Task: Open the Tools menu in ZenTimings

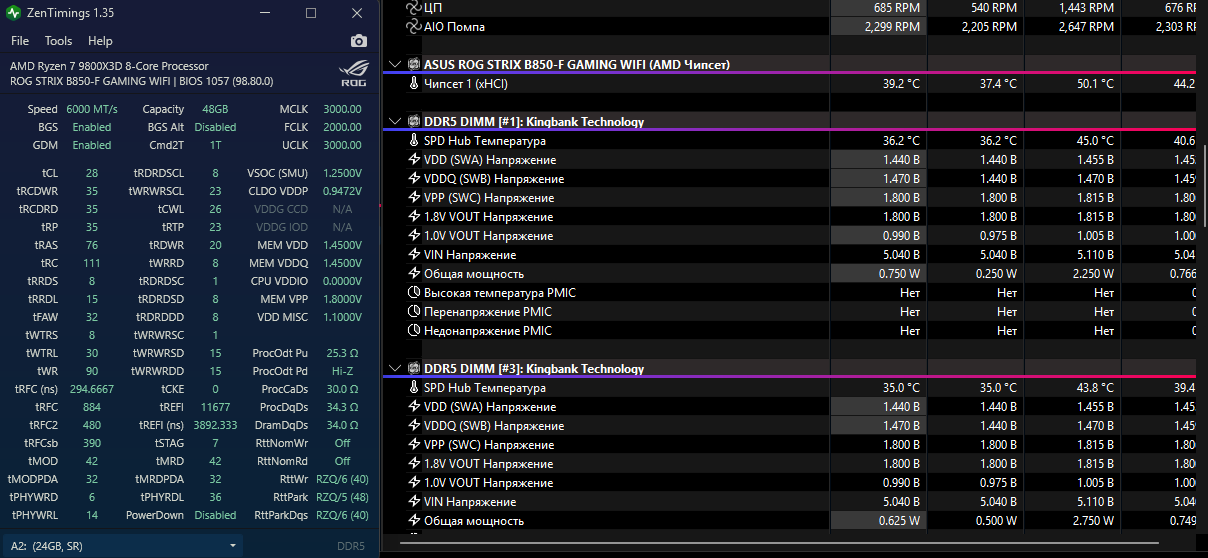Action: click(x=59, y=41)
